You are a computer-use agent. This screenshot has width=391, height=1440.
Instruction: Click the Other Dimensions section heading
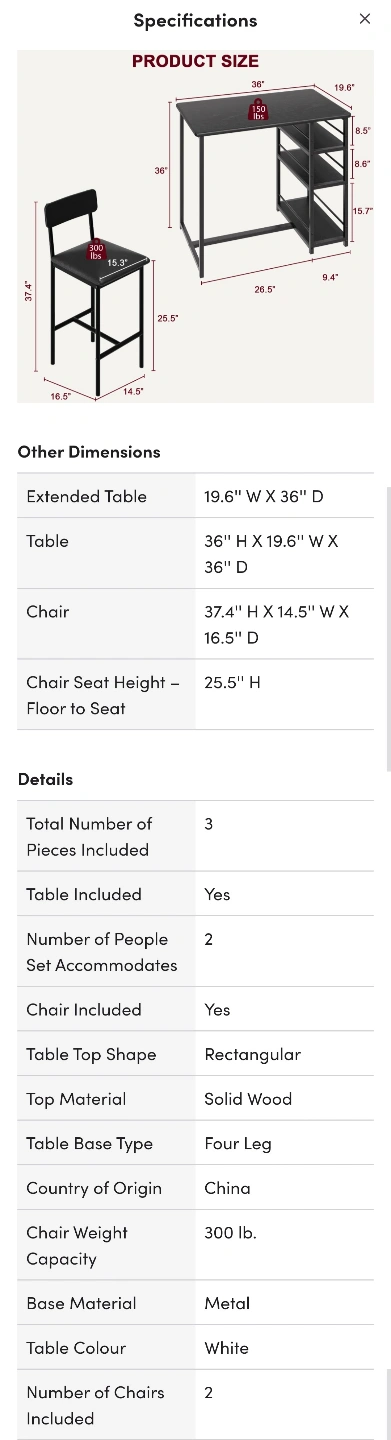(89, 452)
